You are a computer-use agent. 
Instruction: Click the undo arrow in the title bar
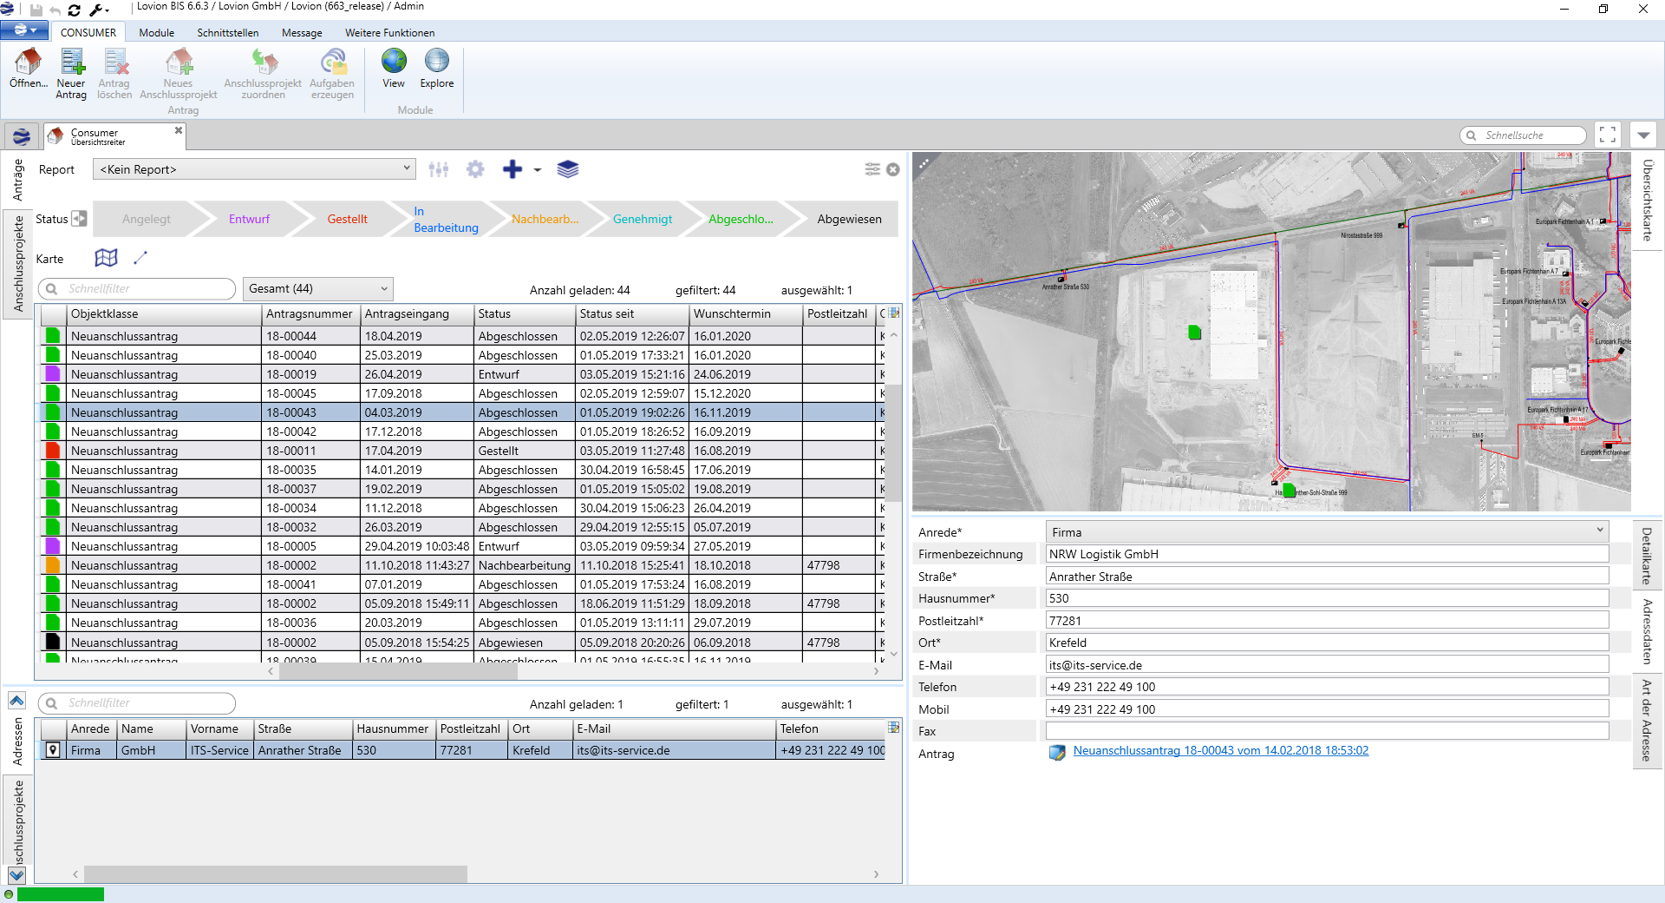tap(55, 9)
